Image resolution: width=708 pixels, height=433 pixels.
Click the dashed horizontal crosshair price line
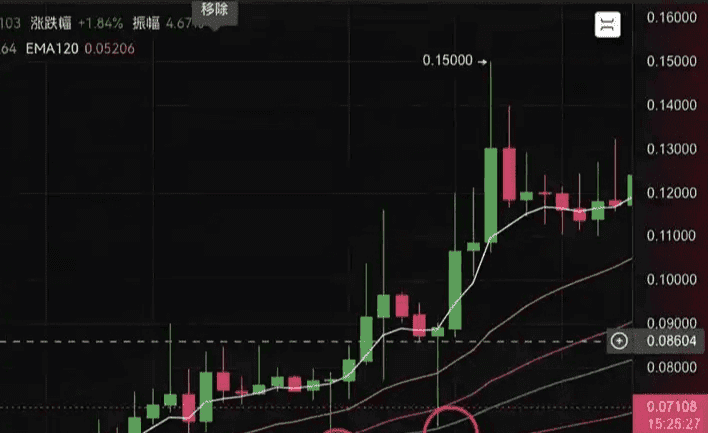tap(303, 342)
